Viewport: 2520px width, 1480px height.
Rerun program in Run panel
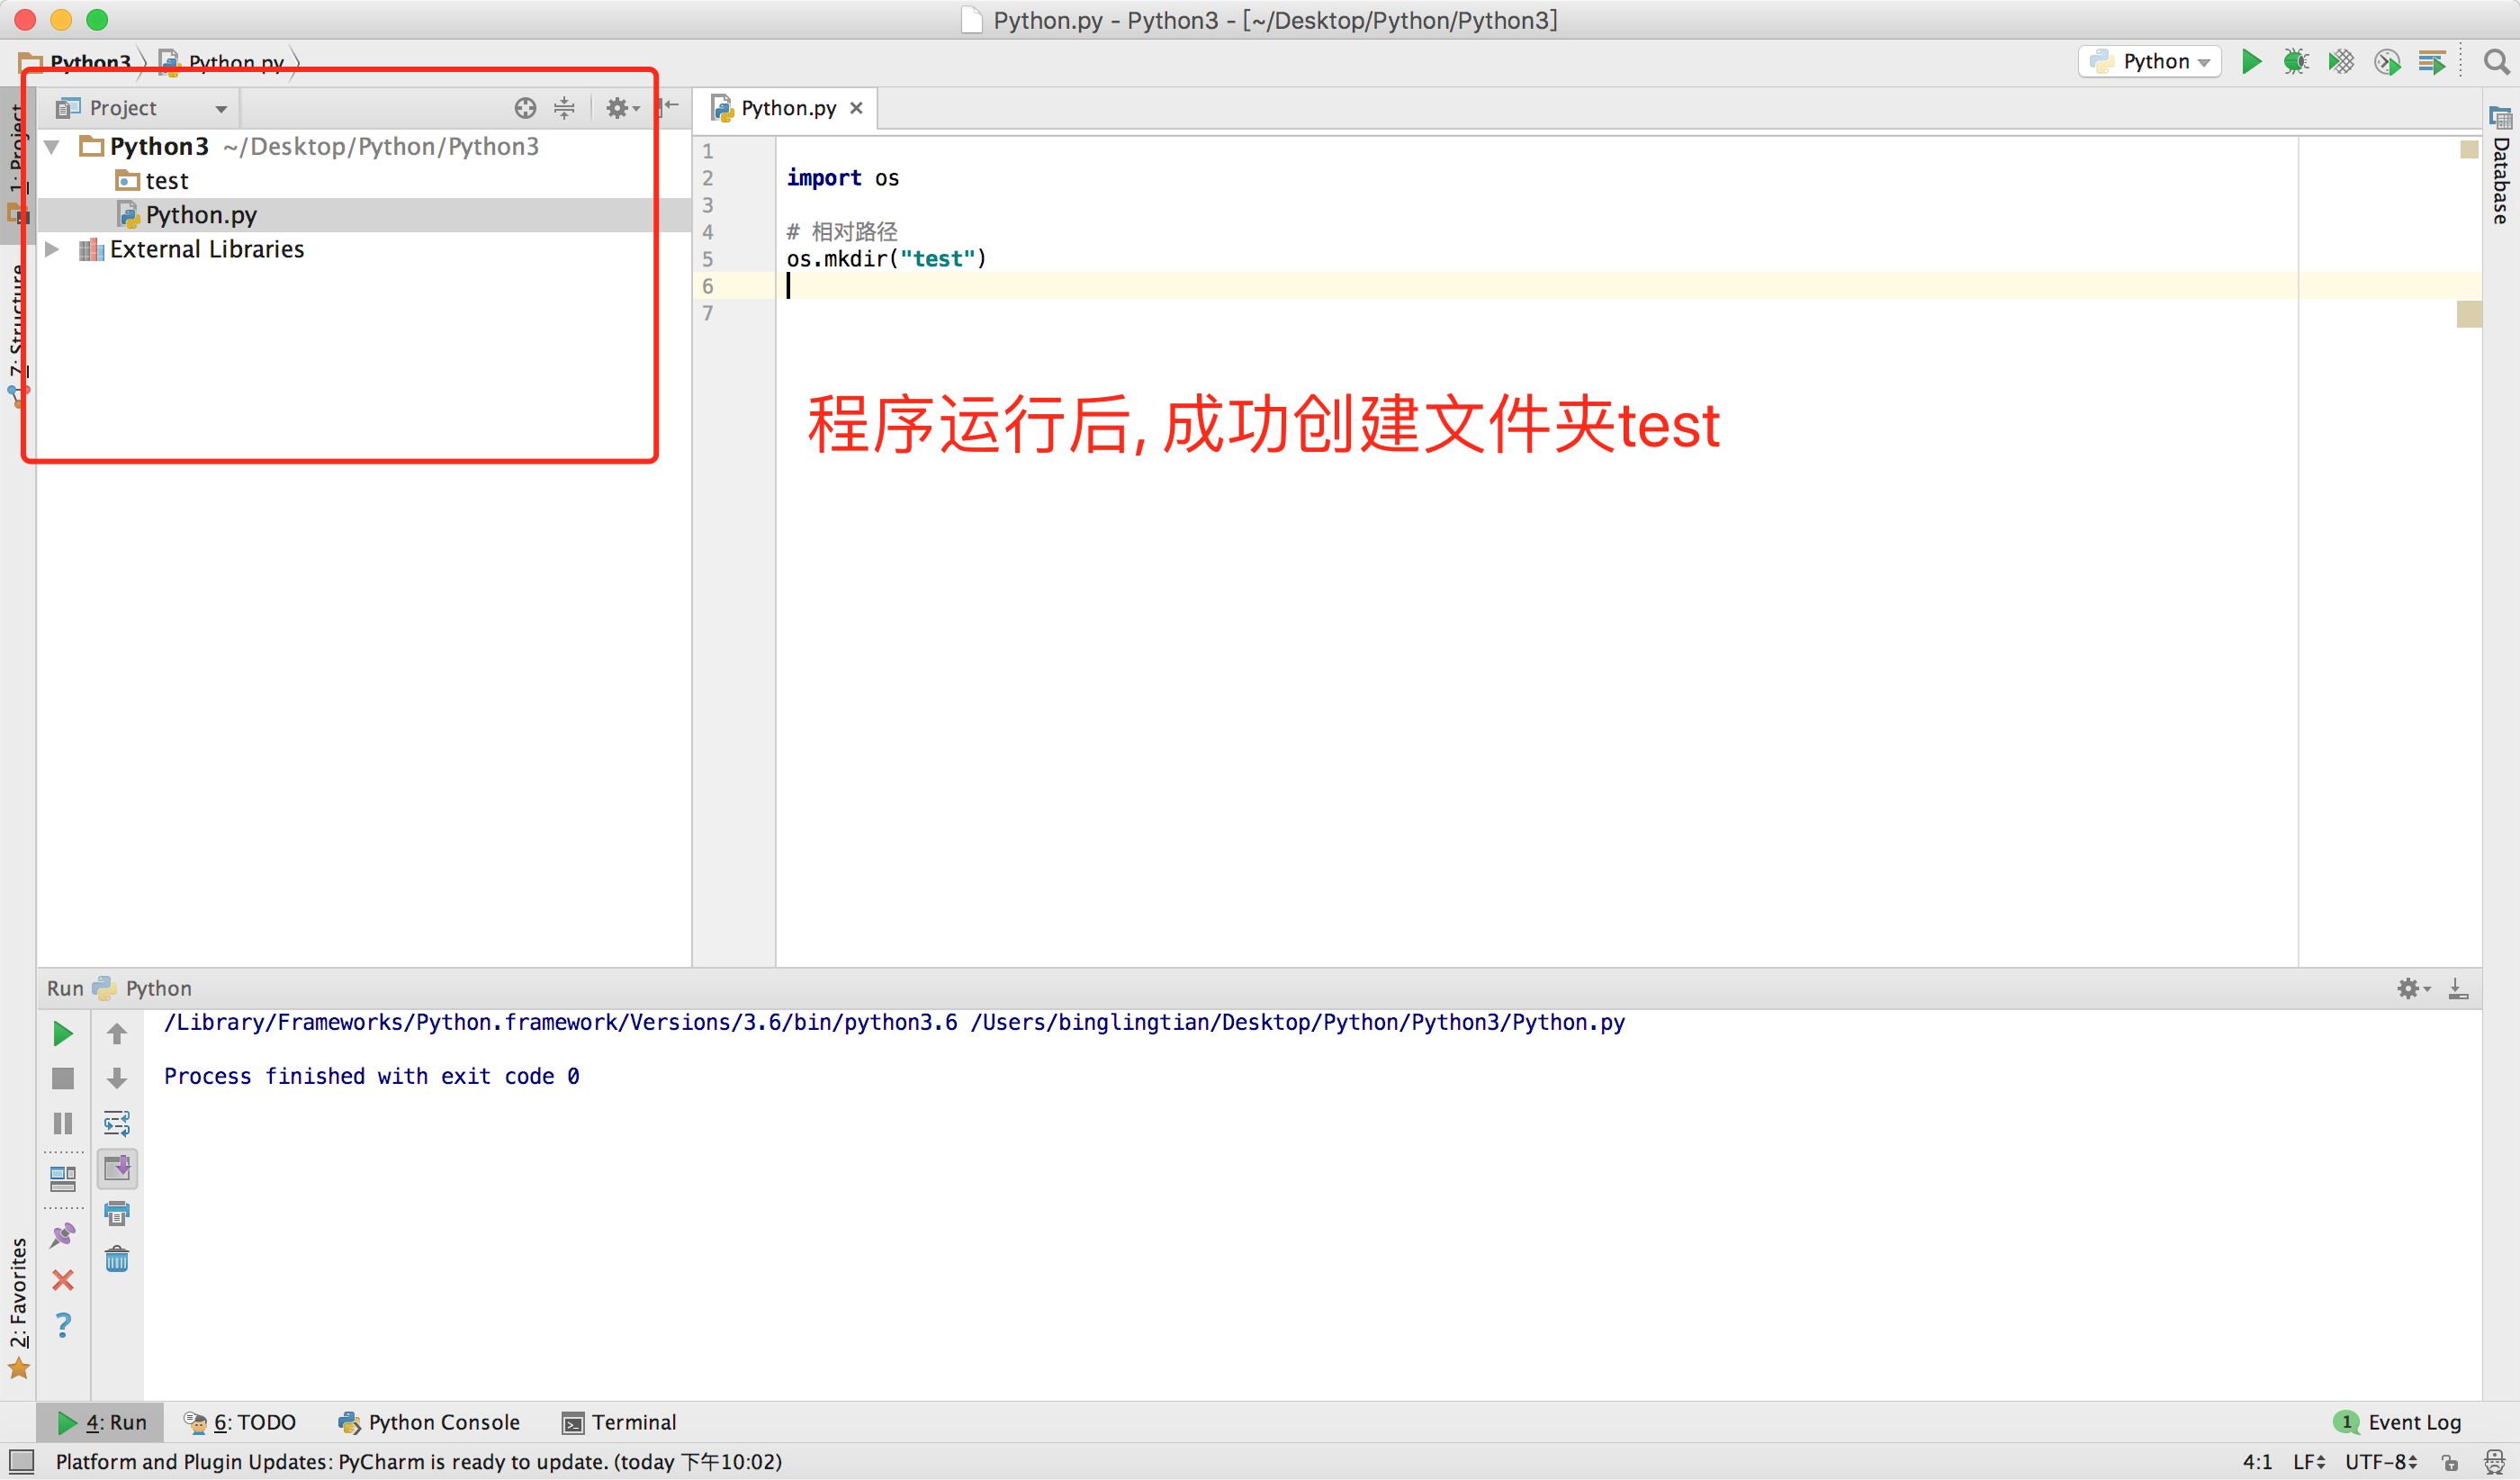[x=63, y=1033]
